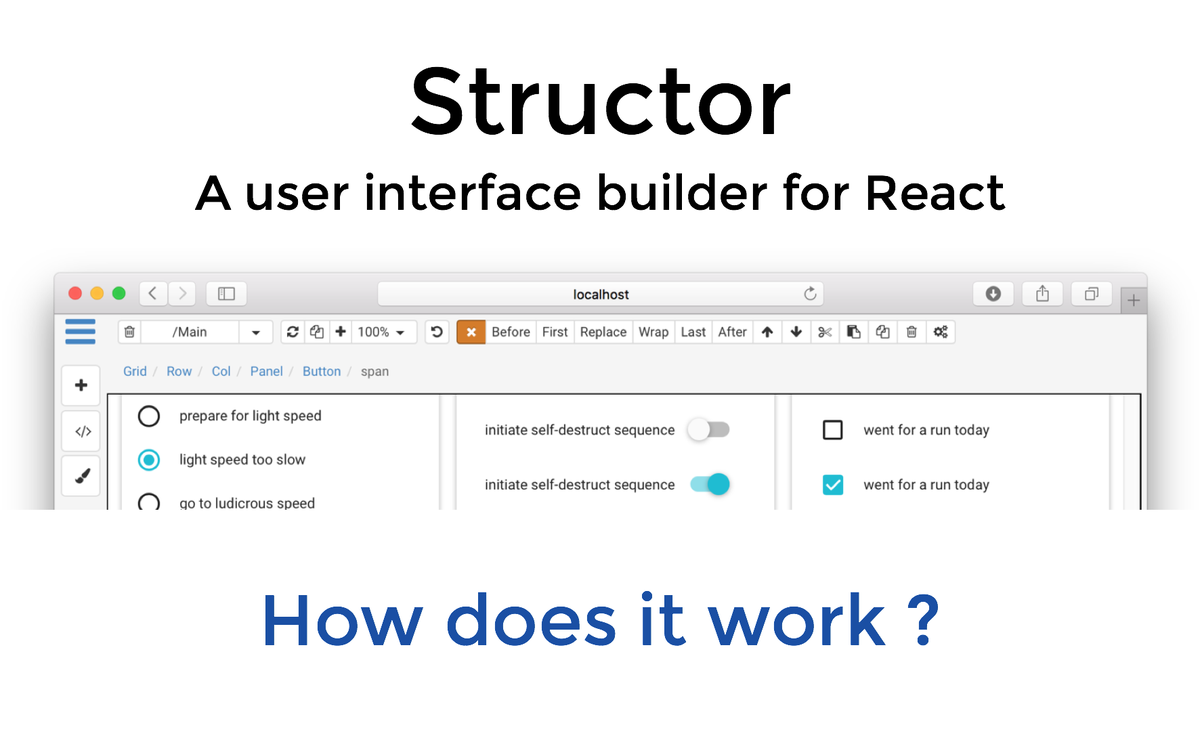Click the plus icon beside 100%
The image size is (1200, 742).
340,332
